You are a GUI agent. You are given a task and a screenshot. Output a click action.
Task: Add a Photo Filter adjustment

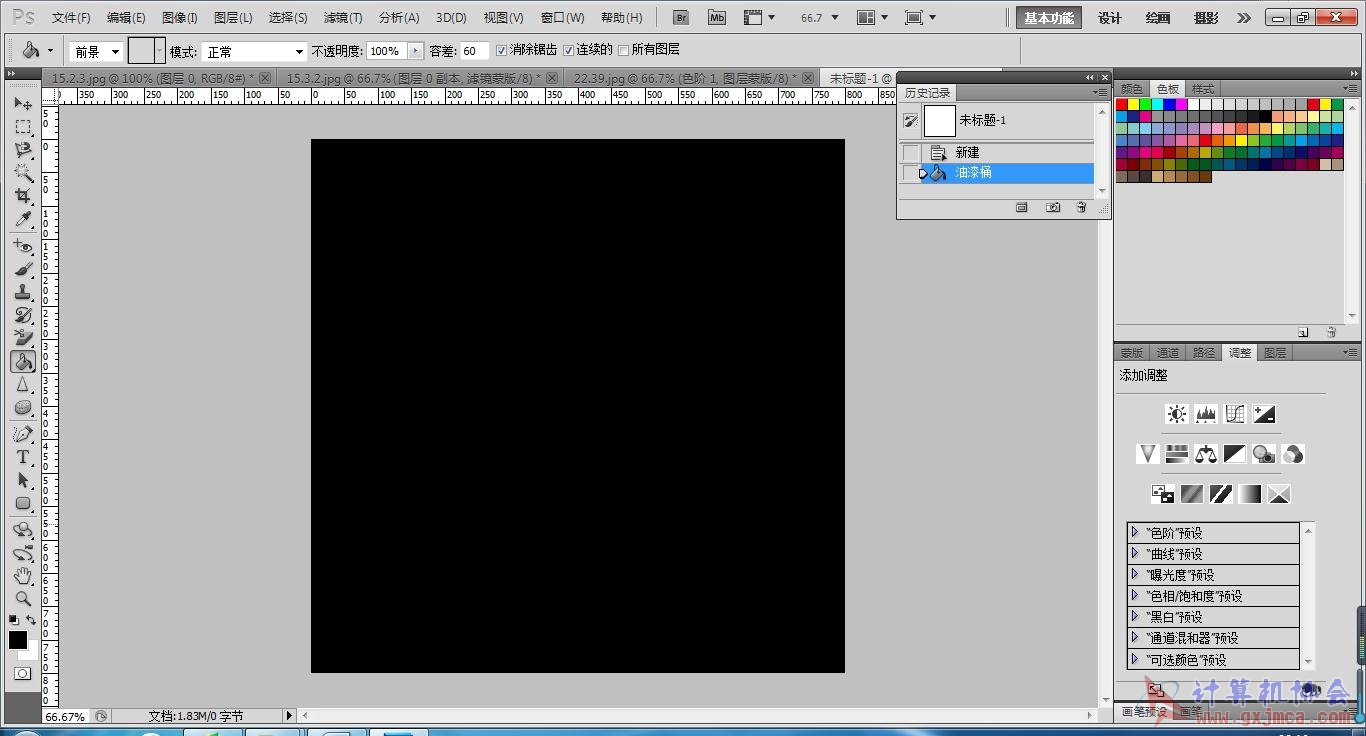coord(1264,454)
